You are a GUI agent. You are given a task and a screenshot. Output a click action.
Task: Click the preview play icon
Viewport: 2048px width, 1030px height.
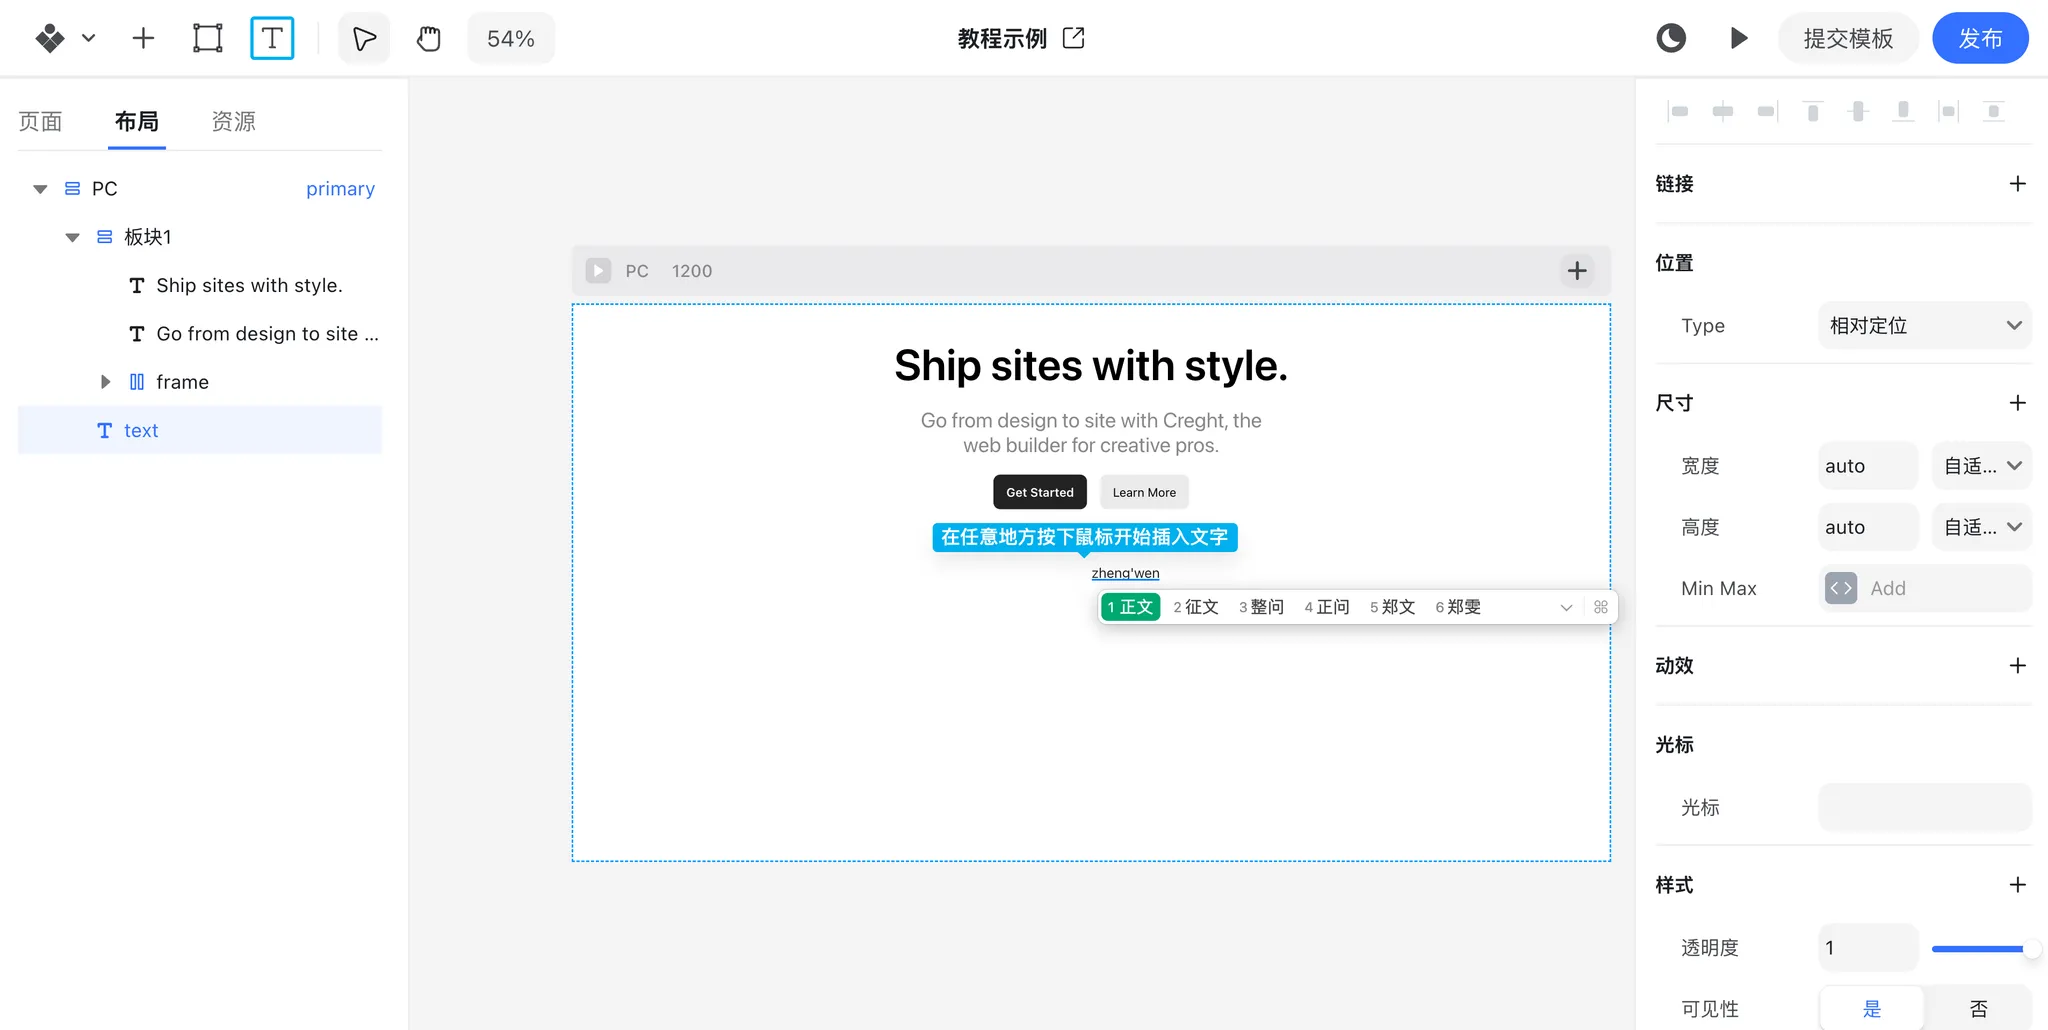click(1739, 38)
